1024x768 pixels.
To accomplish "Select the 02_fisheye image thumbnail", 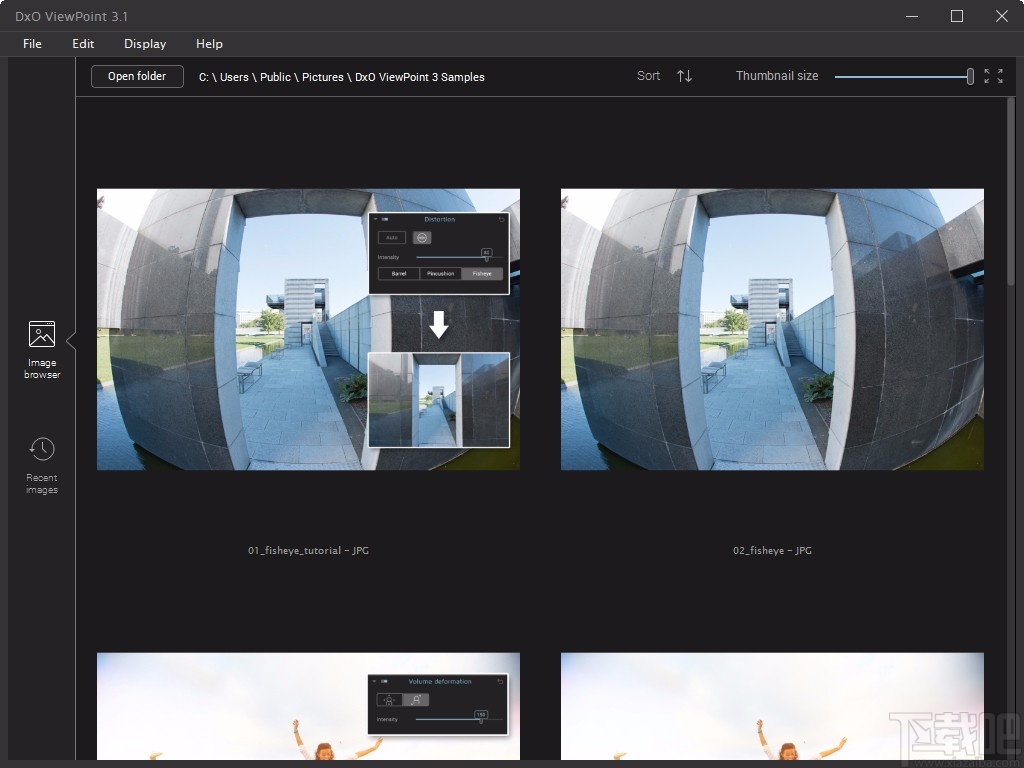I will pyautogui.click(x=772, y=329).
